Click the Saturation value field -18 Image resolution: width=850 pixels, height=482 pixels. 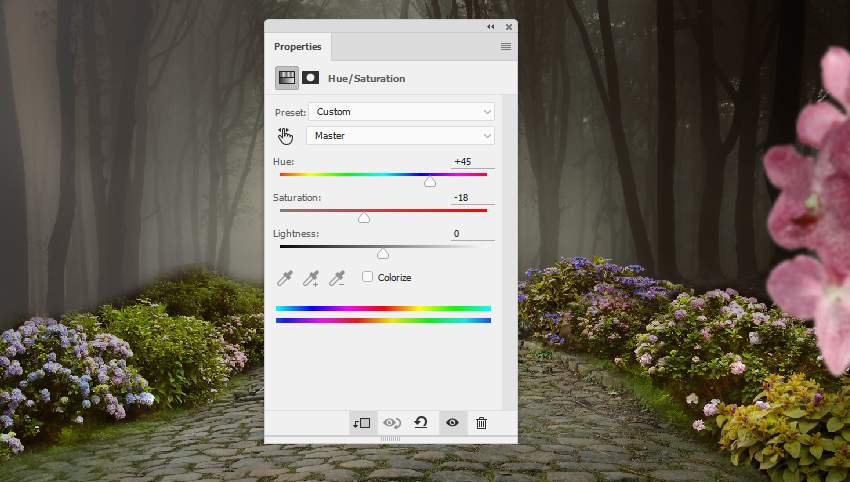[473, 197]
